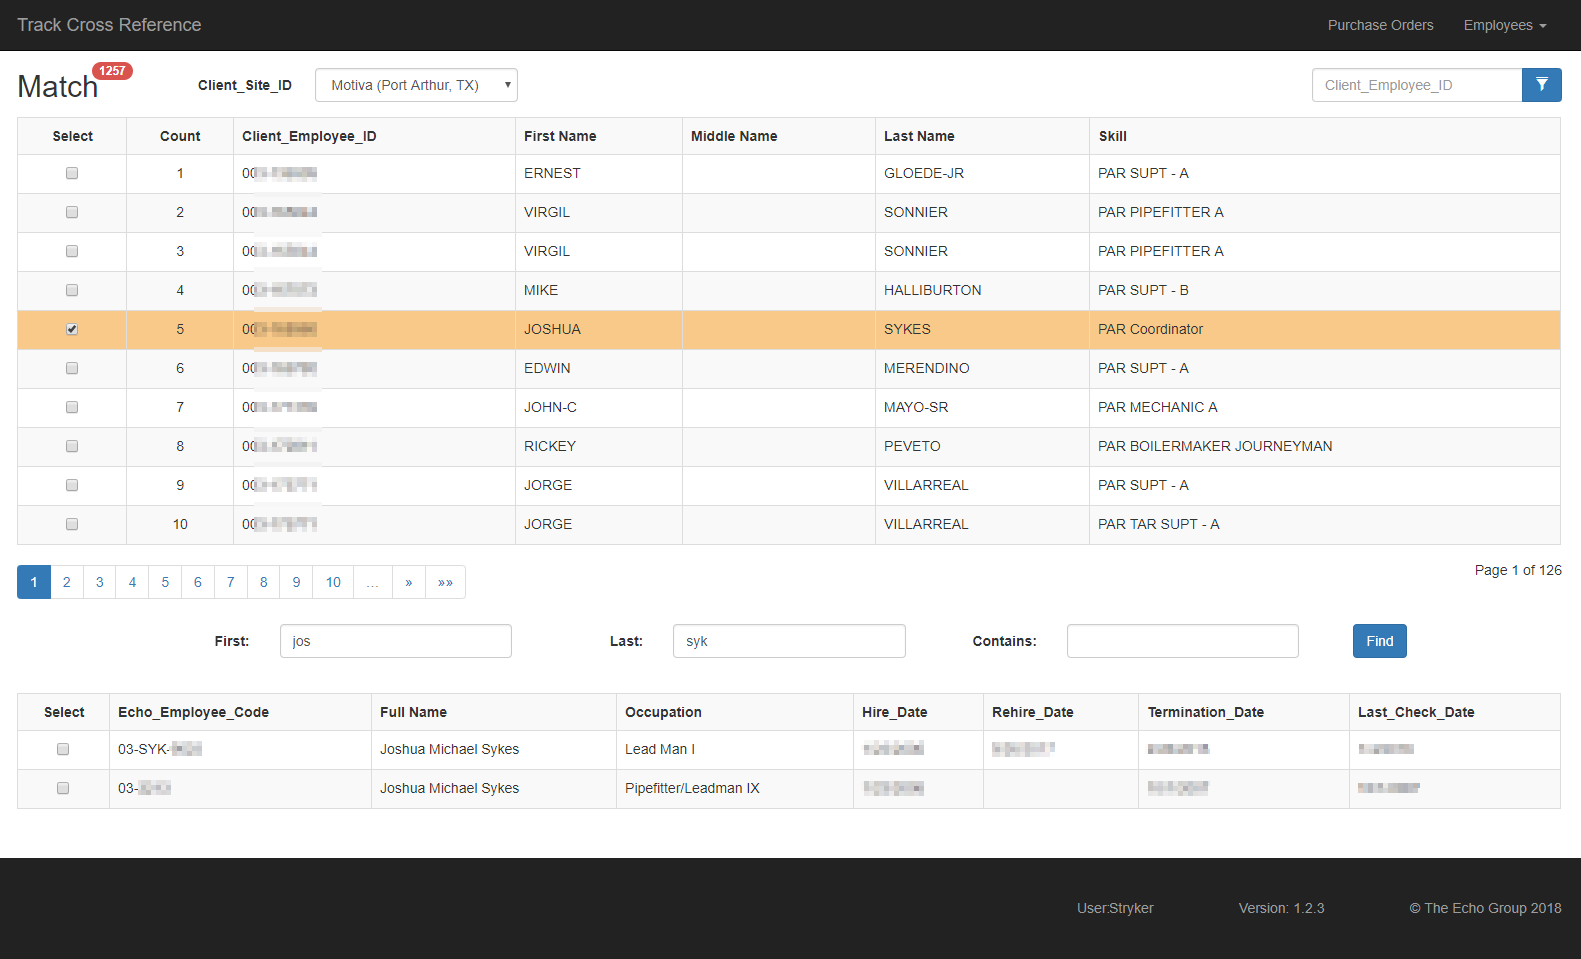
Task: Go to page 5 in pagination
Action: 165,582
